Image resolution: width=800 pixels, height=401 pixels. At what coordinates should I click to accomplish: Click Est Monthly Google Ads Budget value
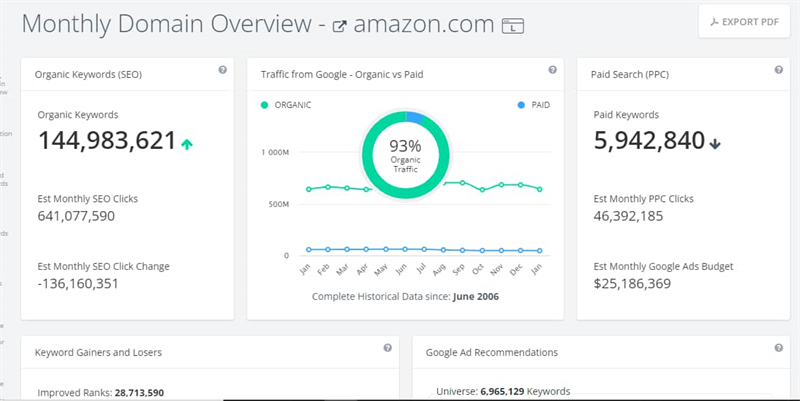pos(632,284)
